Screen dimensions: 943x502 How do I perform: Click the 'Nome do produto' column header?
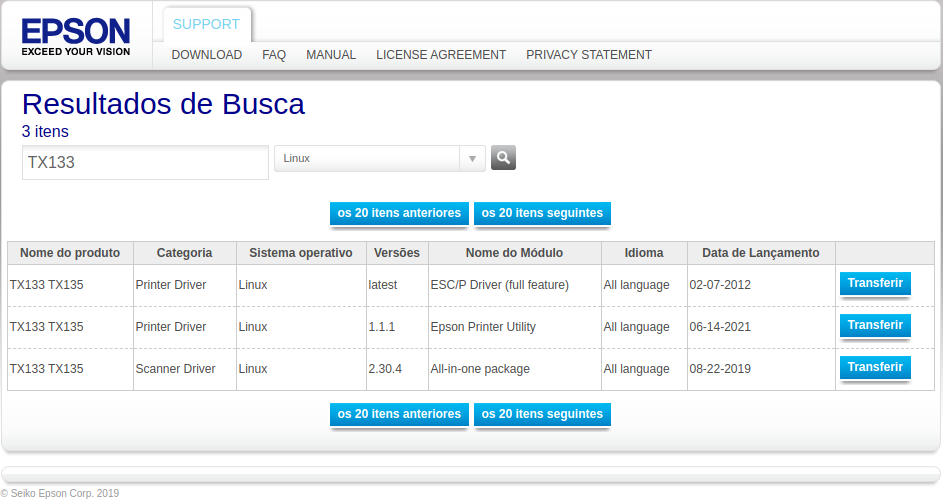pos(70,253)
